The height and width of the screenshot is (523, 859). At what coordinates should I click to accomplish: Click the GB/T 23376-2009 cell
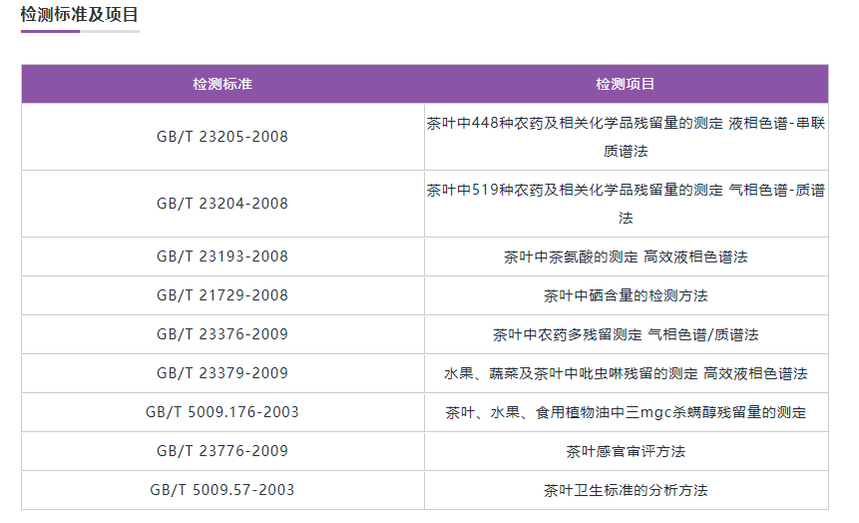222,334
